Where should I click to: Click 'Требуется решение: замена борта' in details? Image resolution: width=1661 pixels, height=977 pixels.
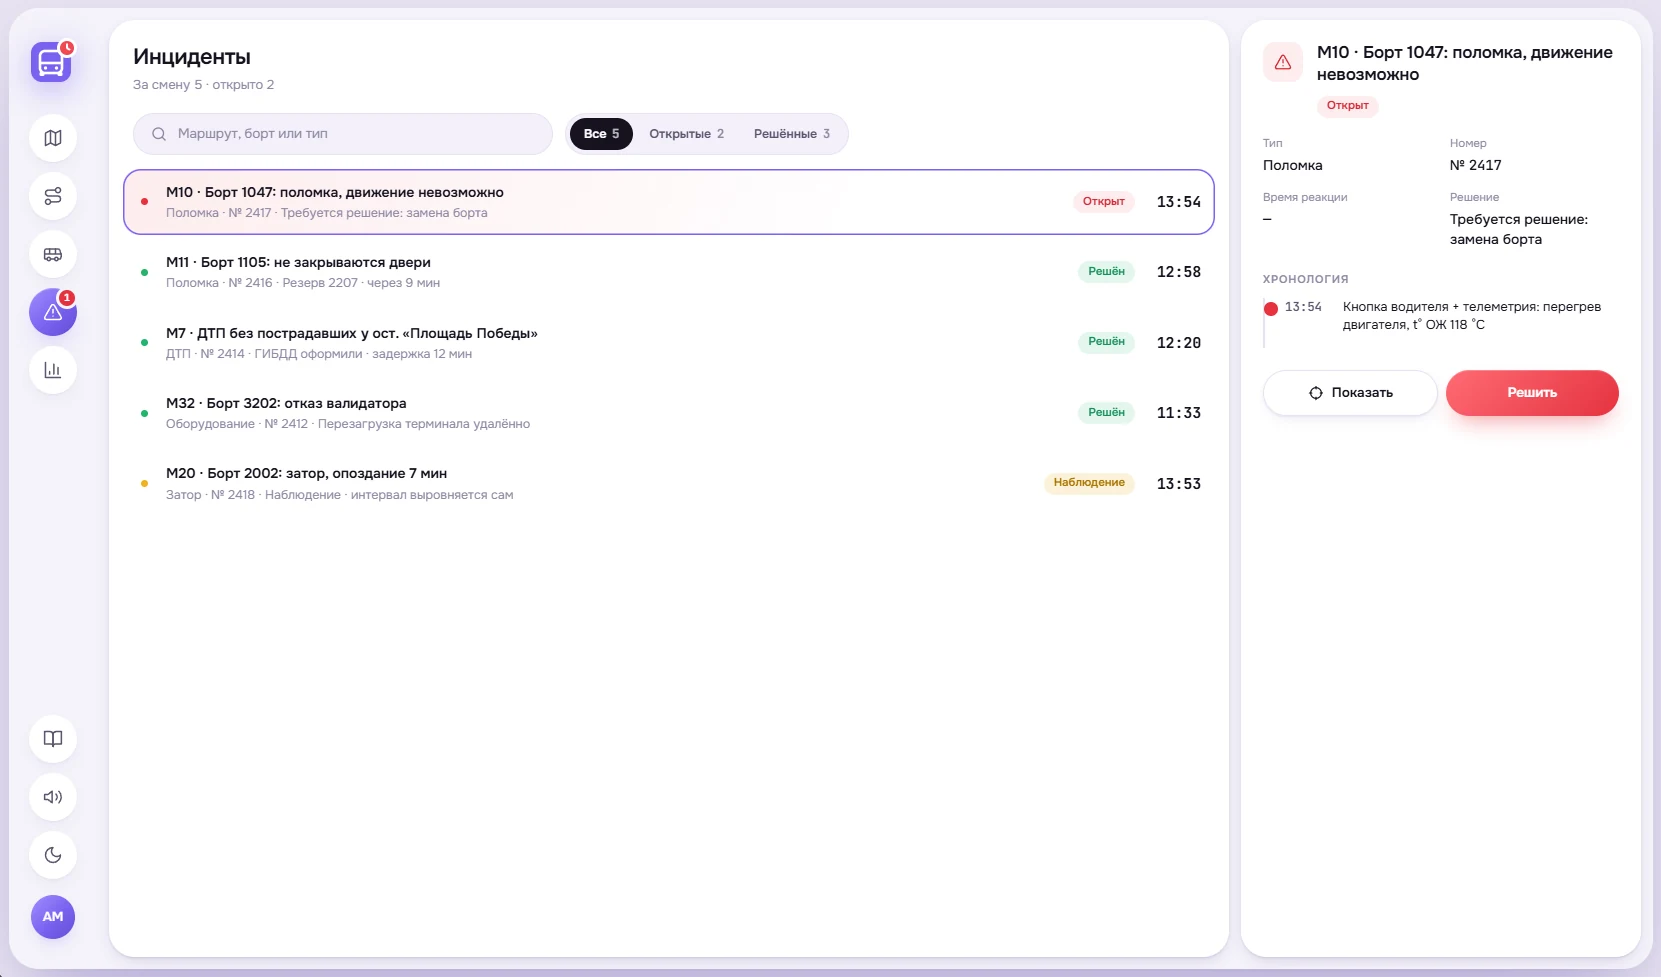coord(1519,230)
